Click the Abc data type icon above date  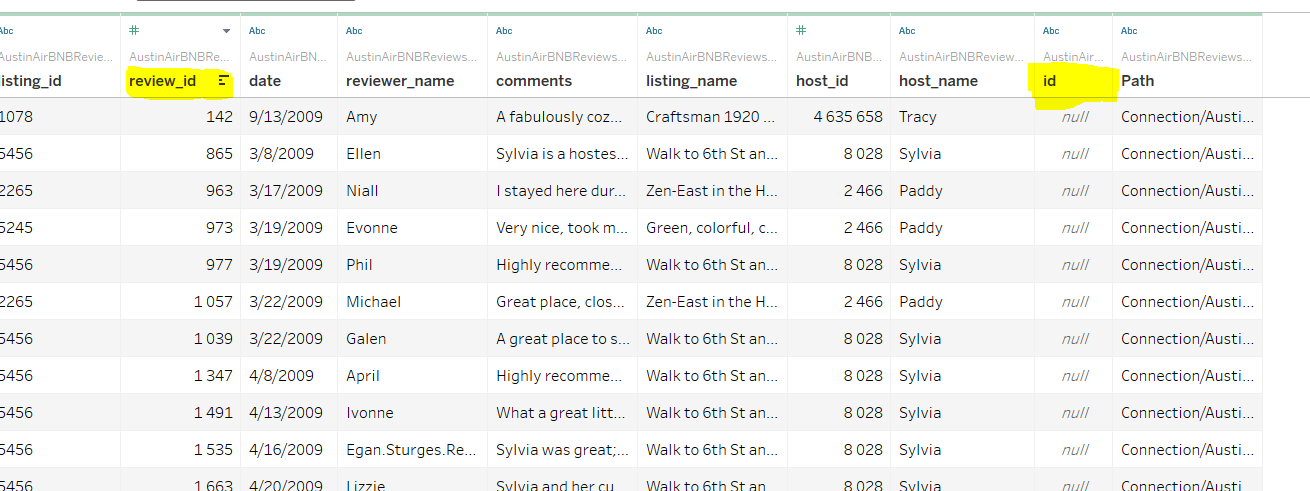[x=257, y=31]
